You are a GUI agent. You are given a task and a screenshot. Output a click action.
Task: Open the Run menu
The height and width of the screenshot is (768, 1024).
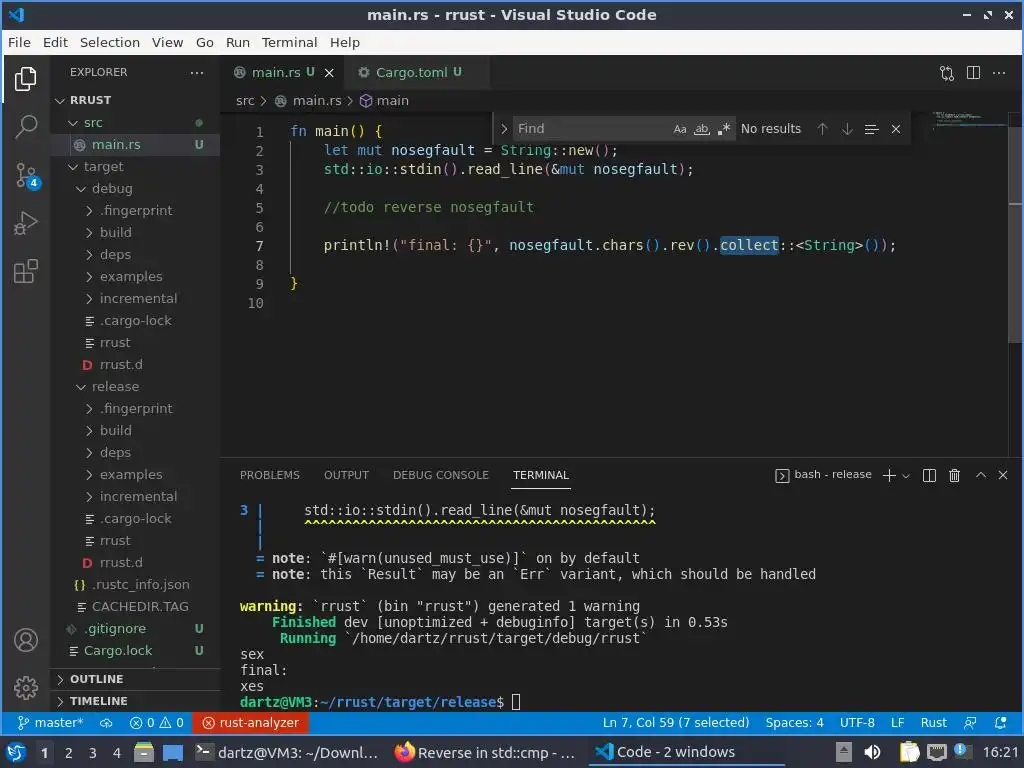click(238, 42)
